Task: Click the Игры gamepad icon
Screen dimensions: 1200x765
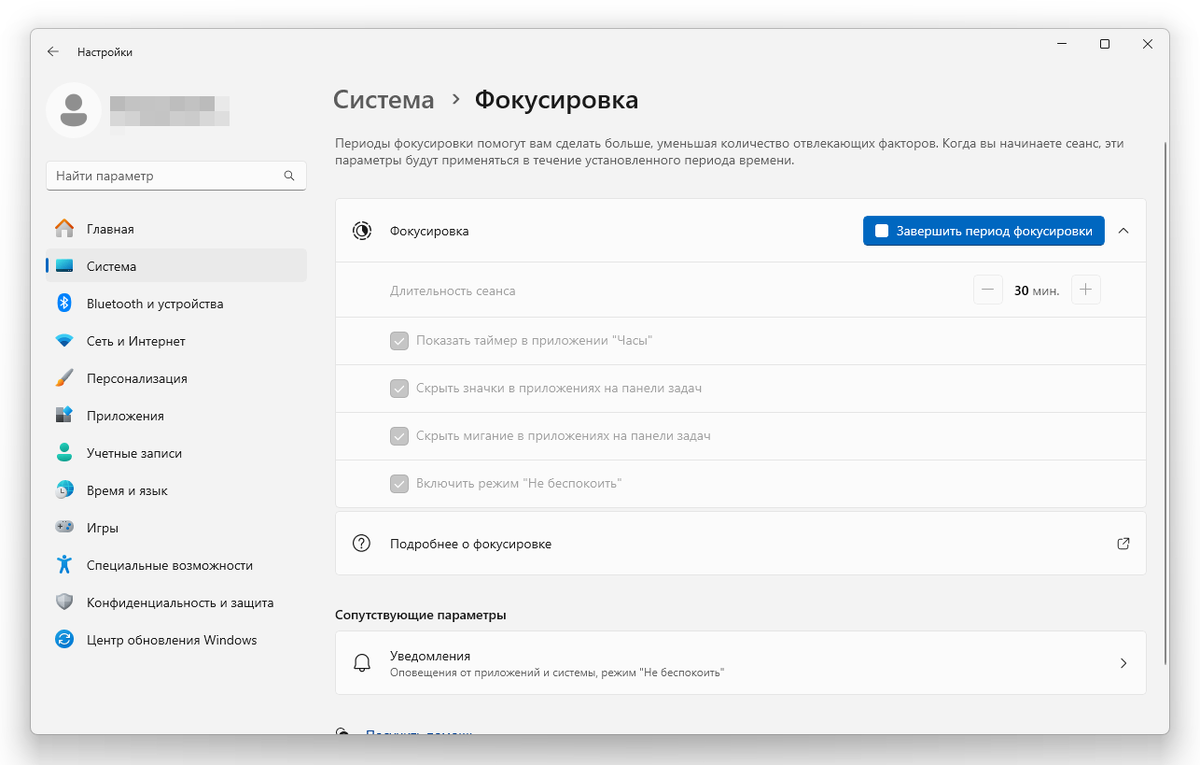Action: (x=65, y=527)
